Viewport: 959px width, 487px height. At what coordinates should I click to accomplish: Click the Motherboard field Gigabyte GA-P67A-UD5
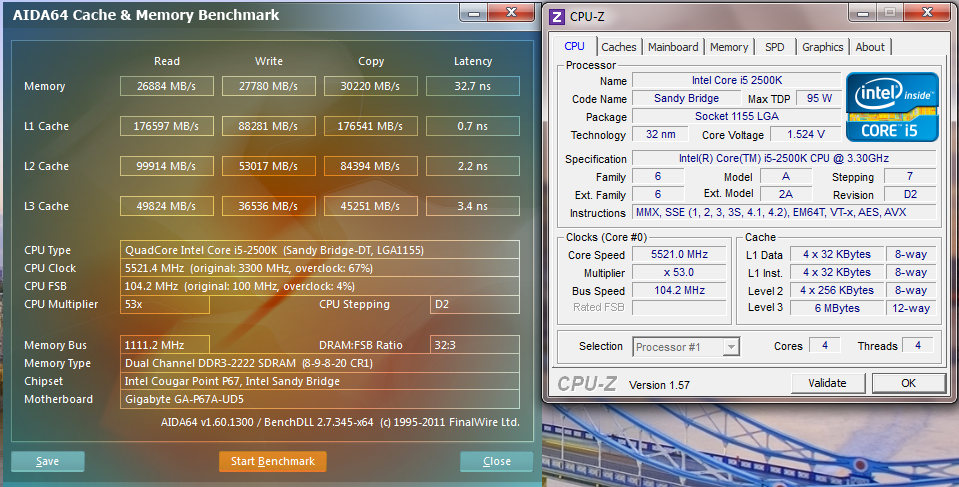coord(320,399)
